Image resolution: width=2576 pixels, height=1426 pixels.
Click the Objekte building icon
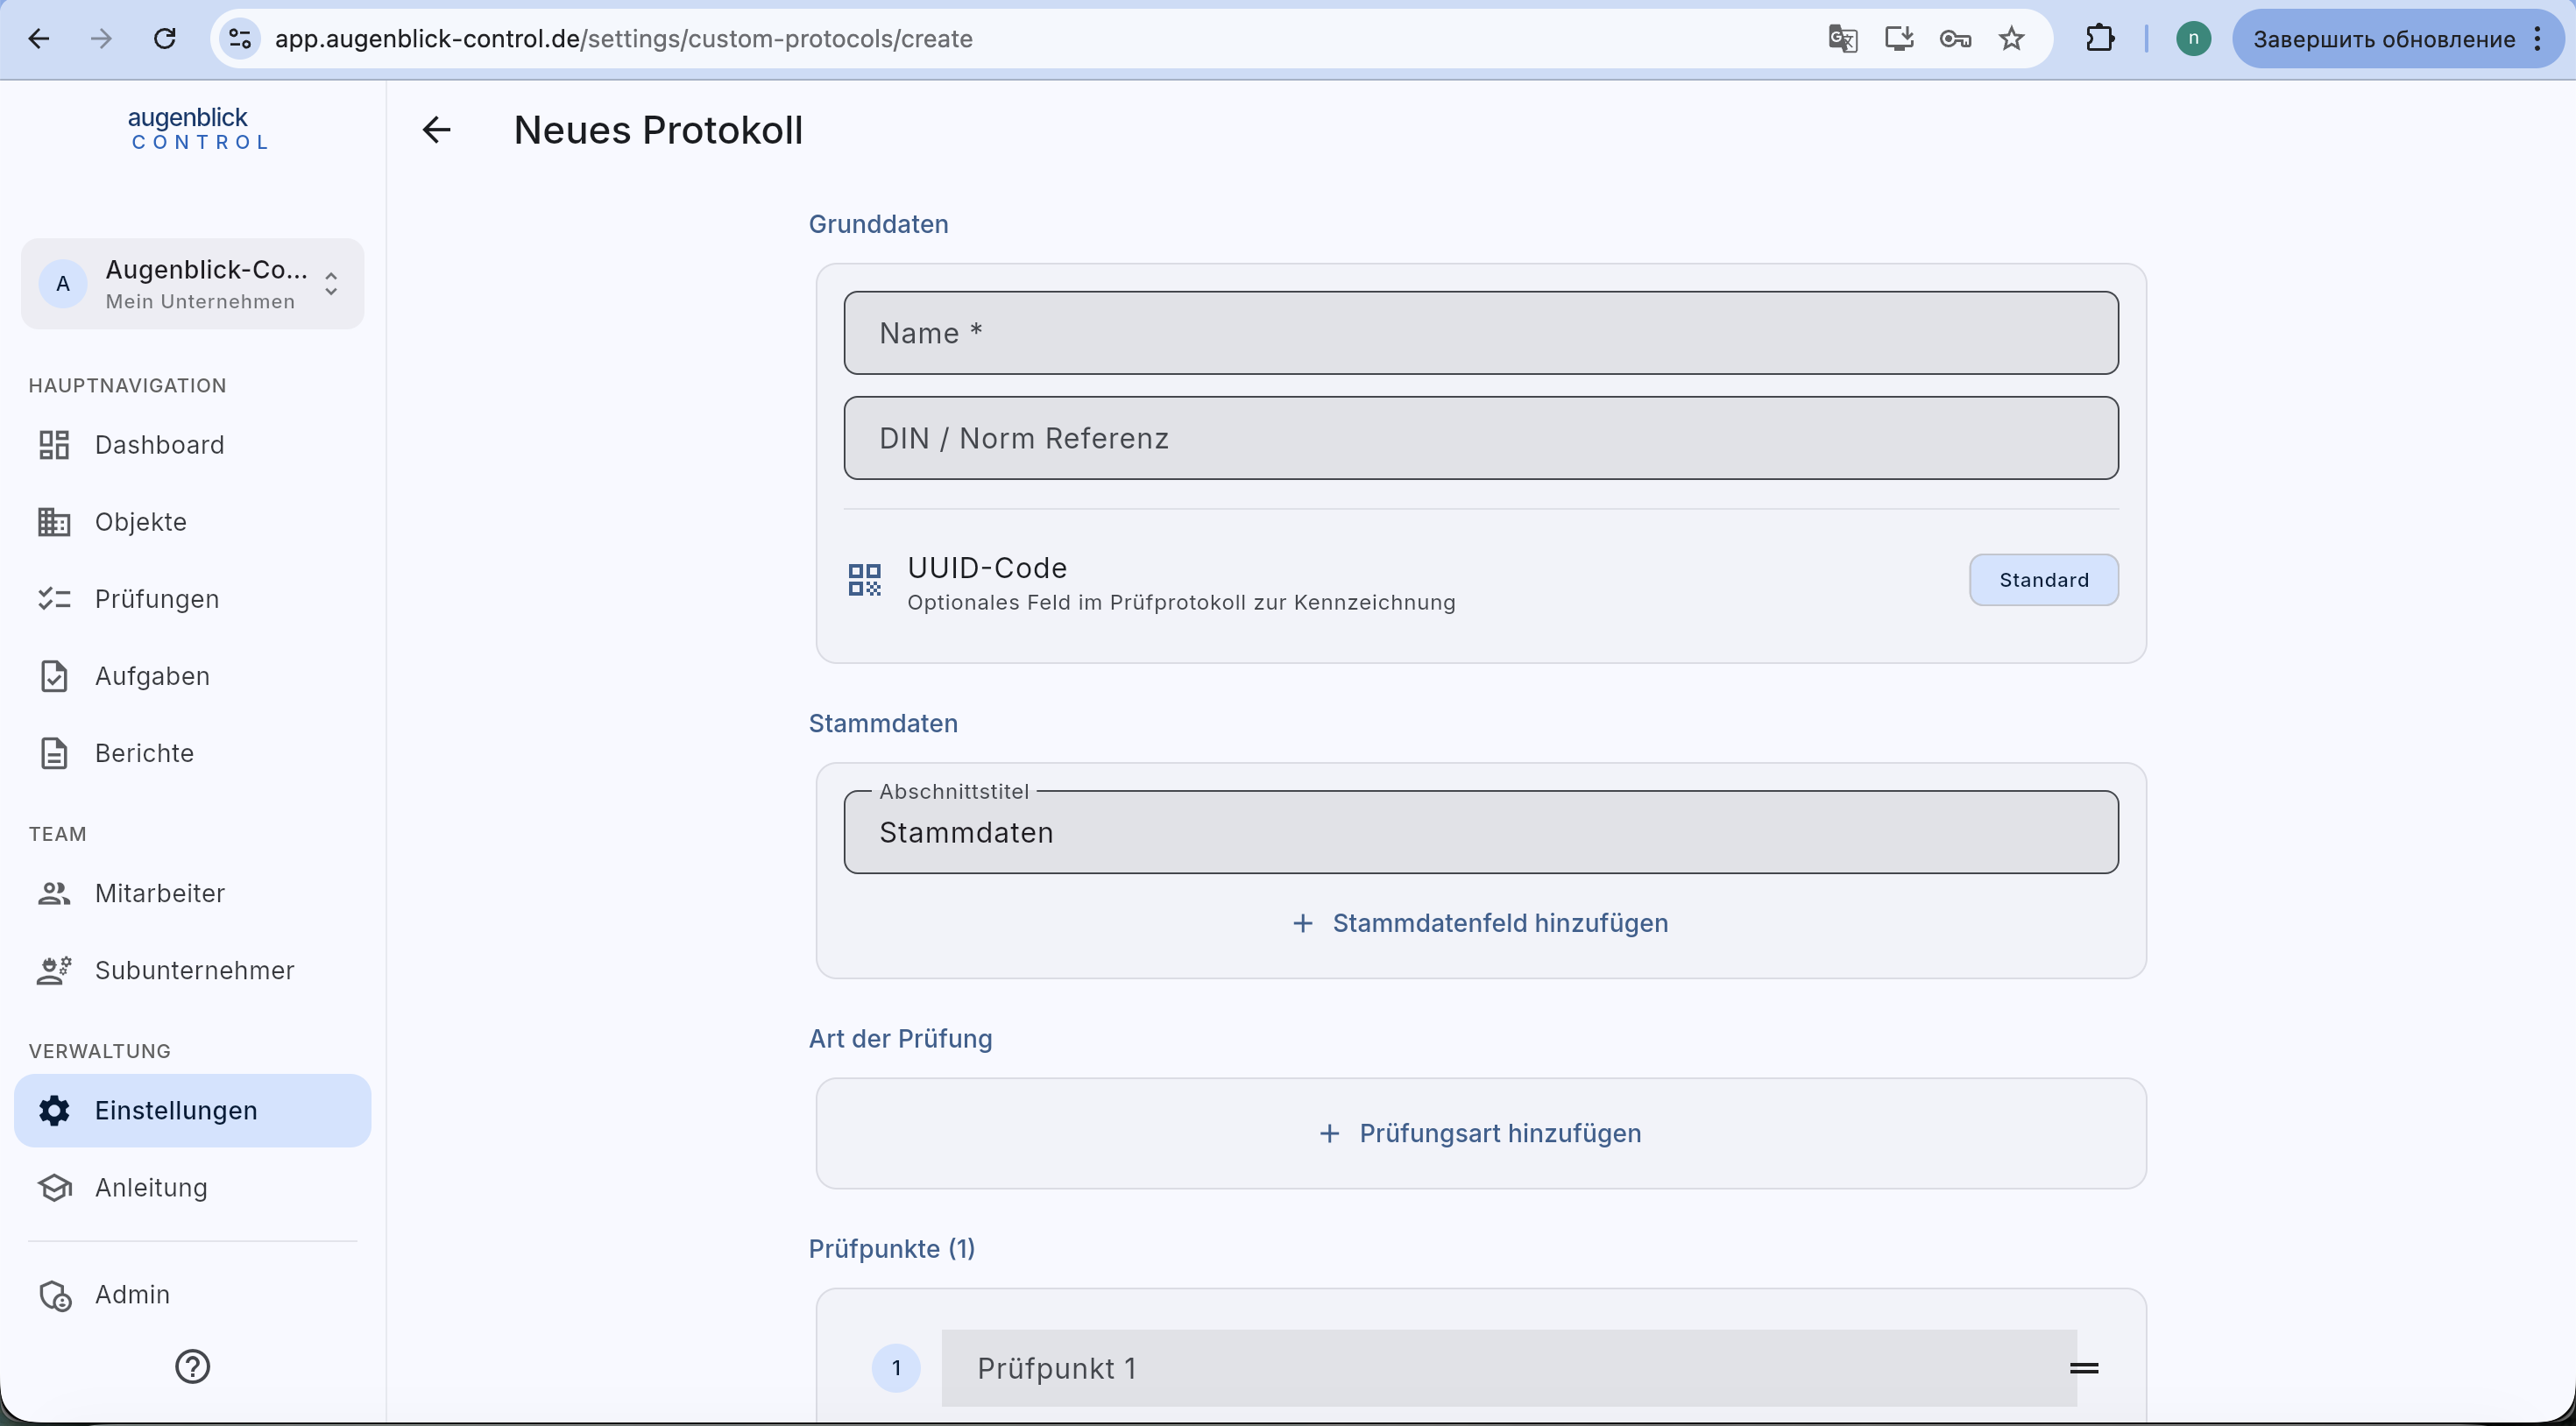pyautogui.click(x=54, y=522)
